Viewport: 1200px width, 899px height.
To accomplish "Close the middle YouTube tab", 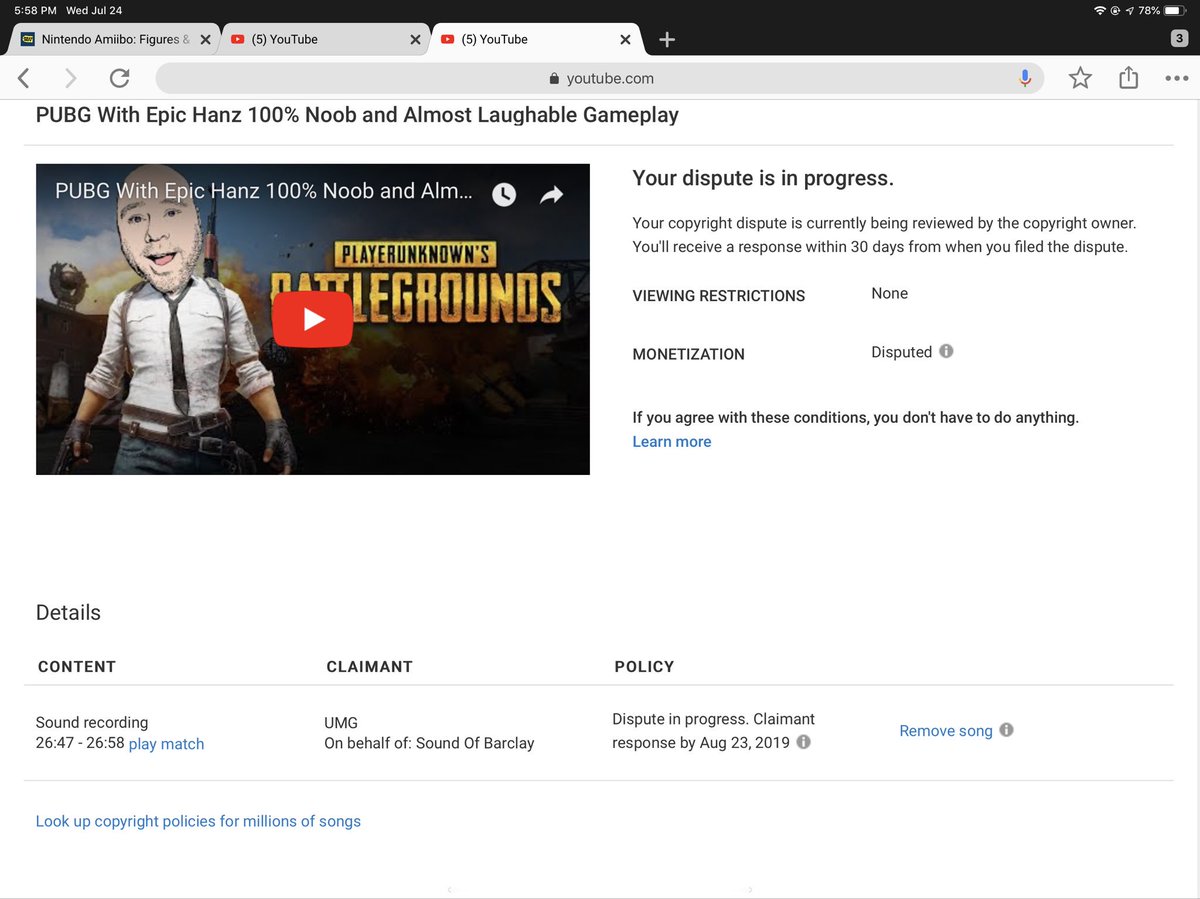I will [415, 40].
